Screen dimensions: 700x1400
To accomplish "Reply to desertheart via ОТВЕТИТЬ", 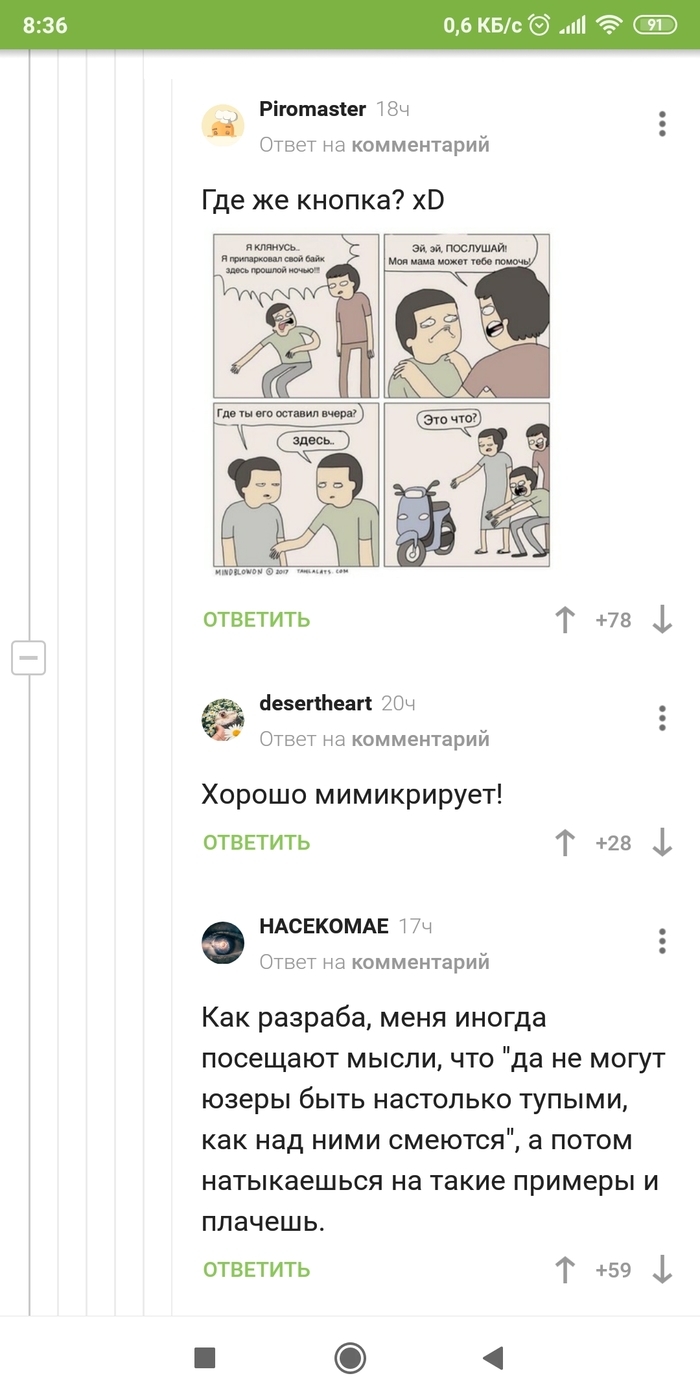I will click(257, 843).
